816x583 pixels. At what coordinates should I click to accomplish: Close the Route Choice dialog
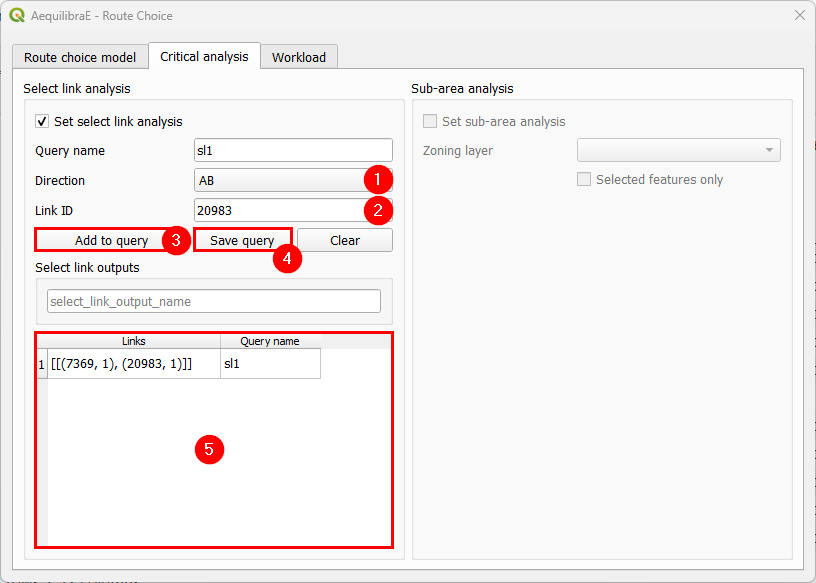tap(799, 15)
